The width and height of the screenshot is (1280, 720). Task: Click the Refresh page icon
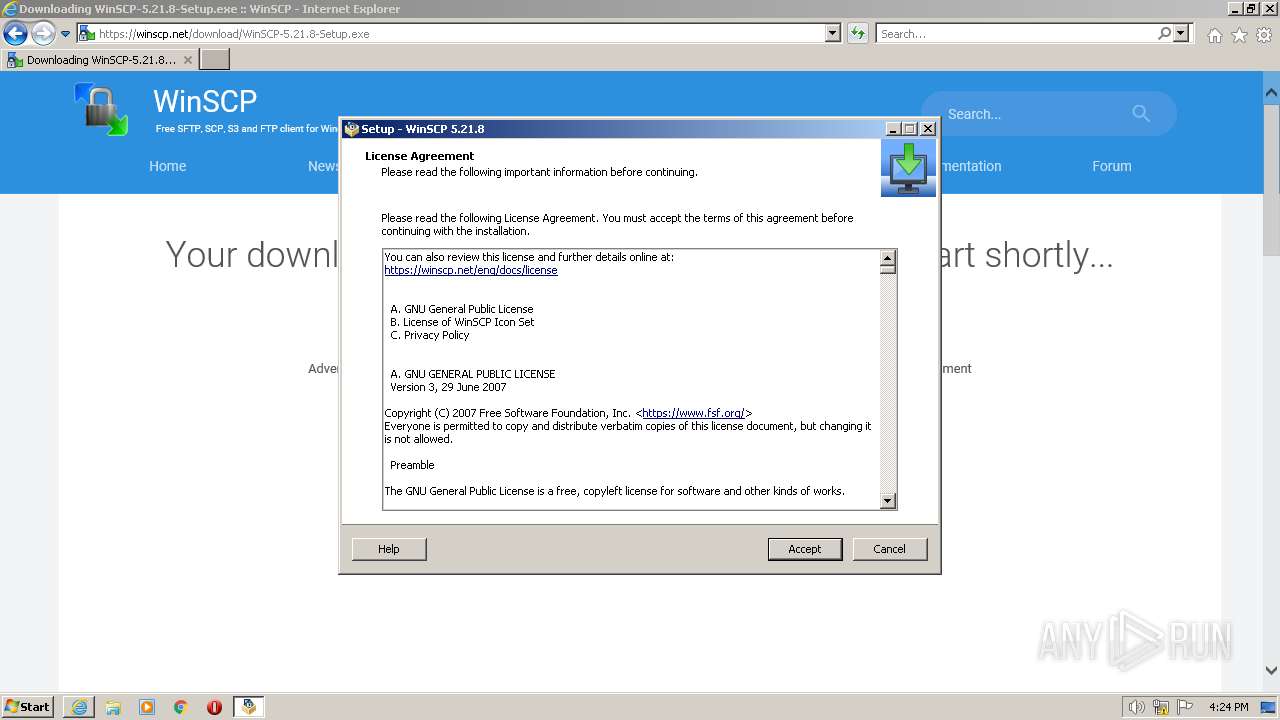pyautogui.click(x=857, y=34)
